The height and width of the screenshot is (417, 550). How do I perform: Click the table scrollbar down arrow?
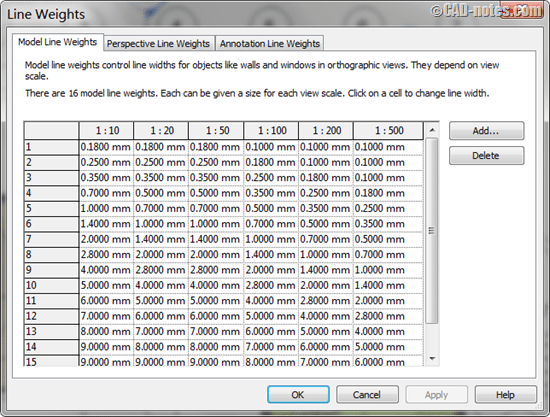tap(432, 358)
